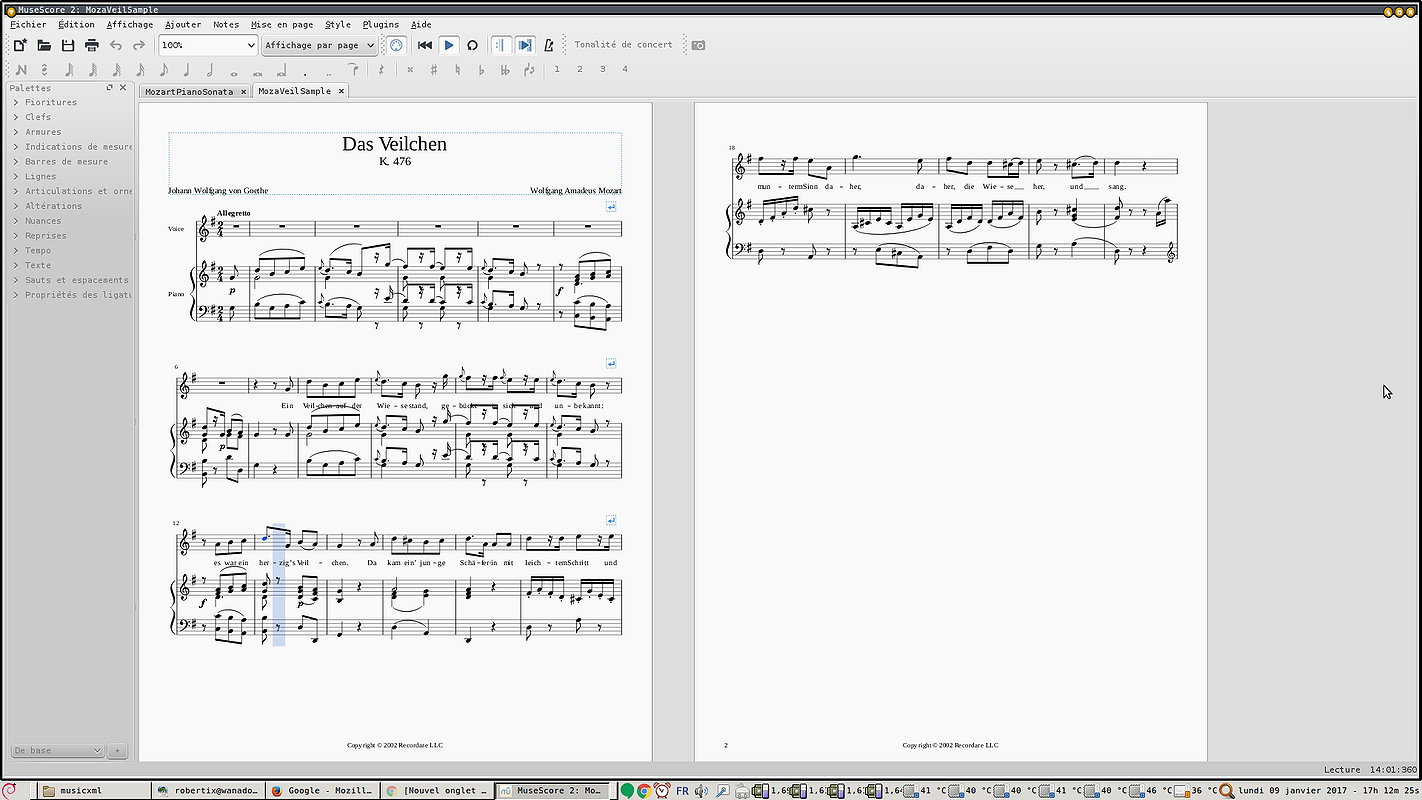Add new workspace with plus button
The image size is (1422, 800).
click(x=116, y=750)
